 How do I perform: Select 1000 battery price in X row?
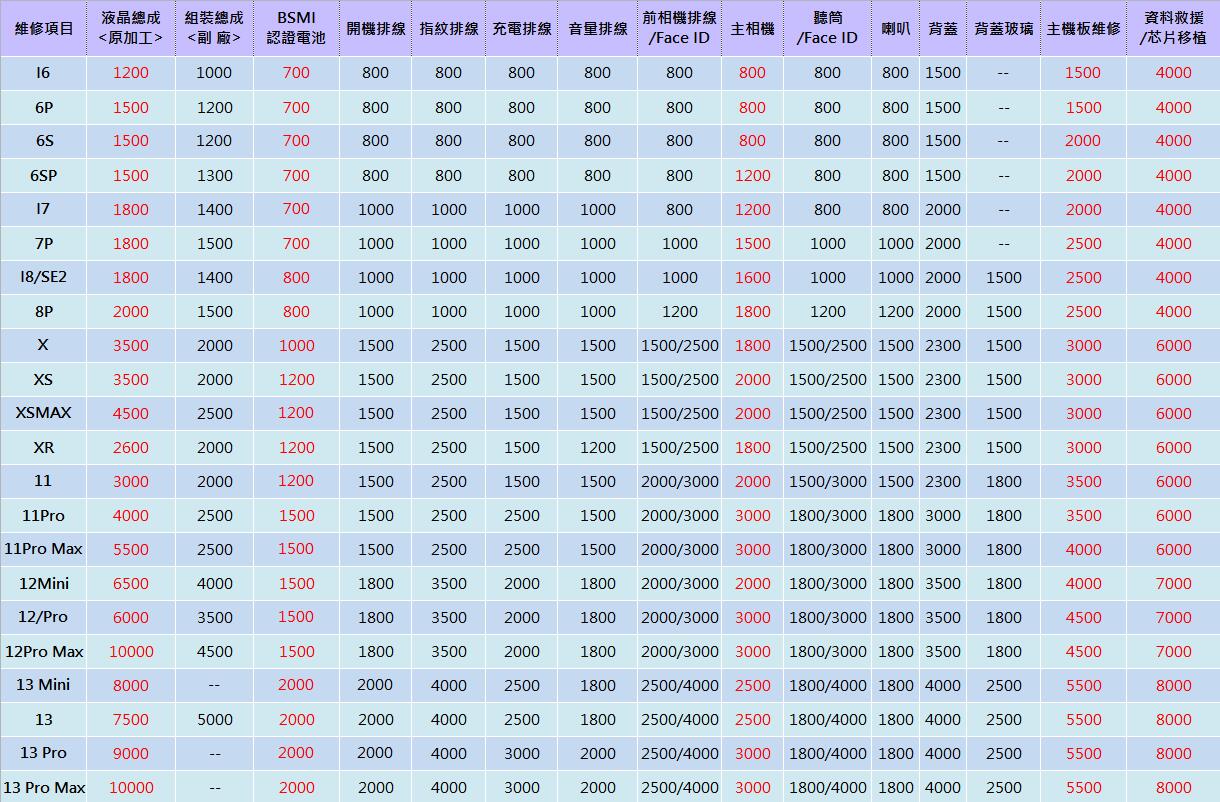point(296,346)
